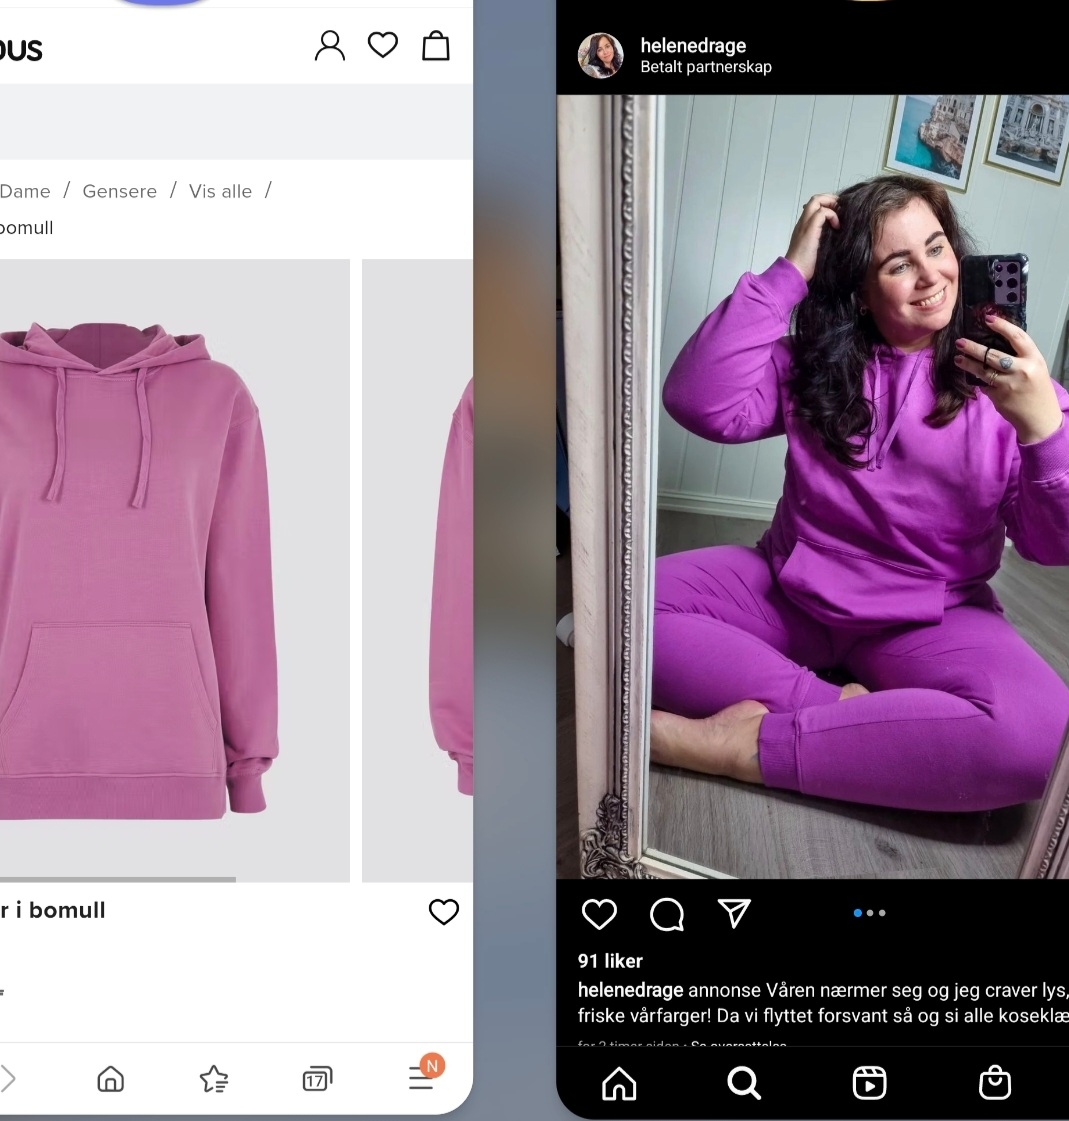Open the Instagram search tab
Image resolution: width=1069 pixels, height=1121 pixels.
744,1083
